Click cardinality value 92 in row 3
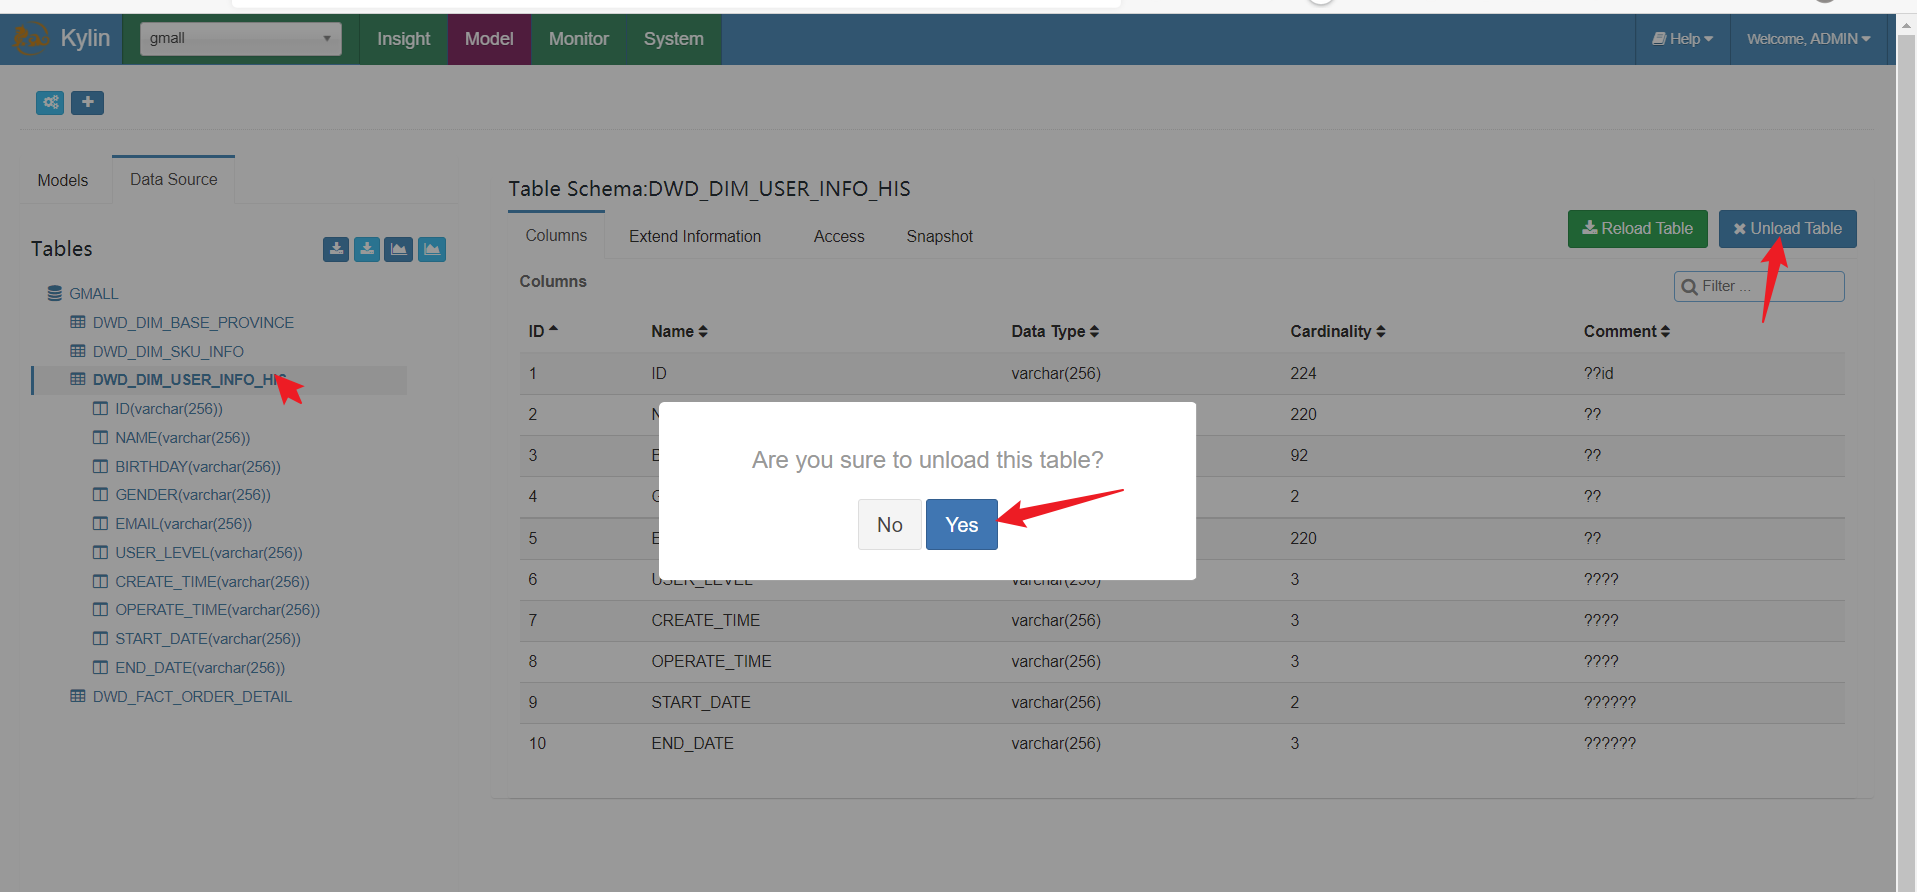Image resolution: width=1917 pixels, height=892 pixels. (1299, 455)
